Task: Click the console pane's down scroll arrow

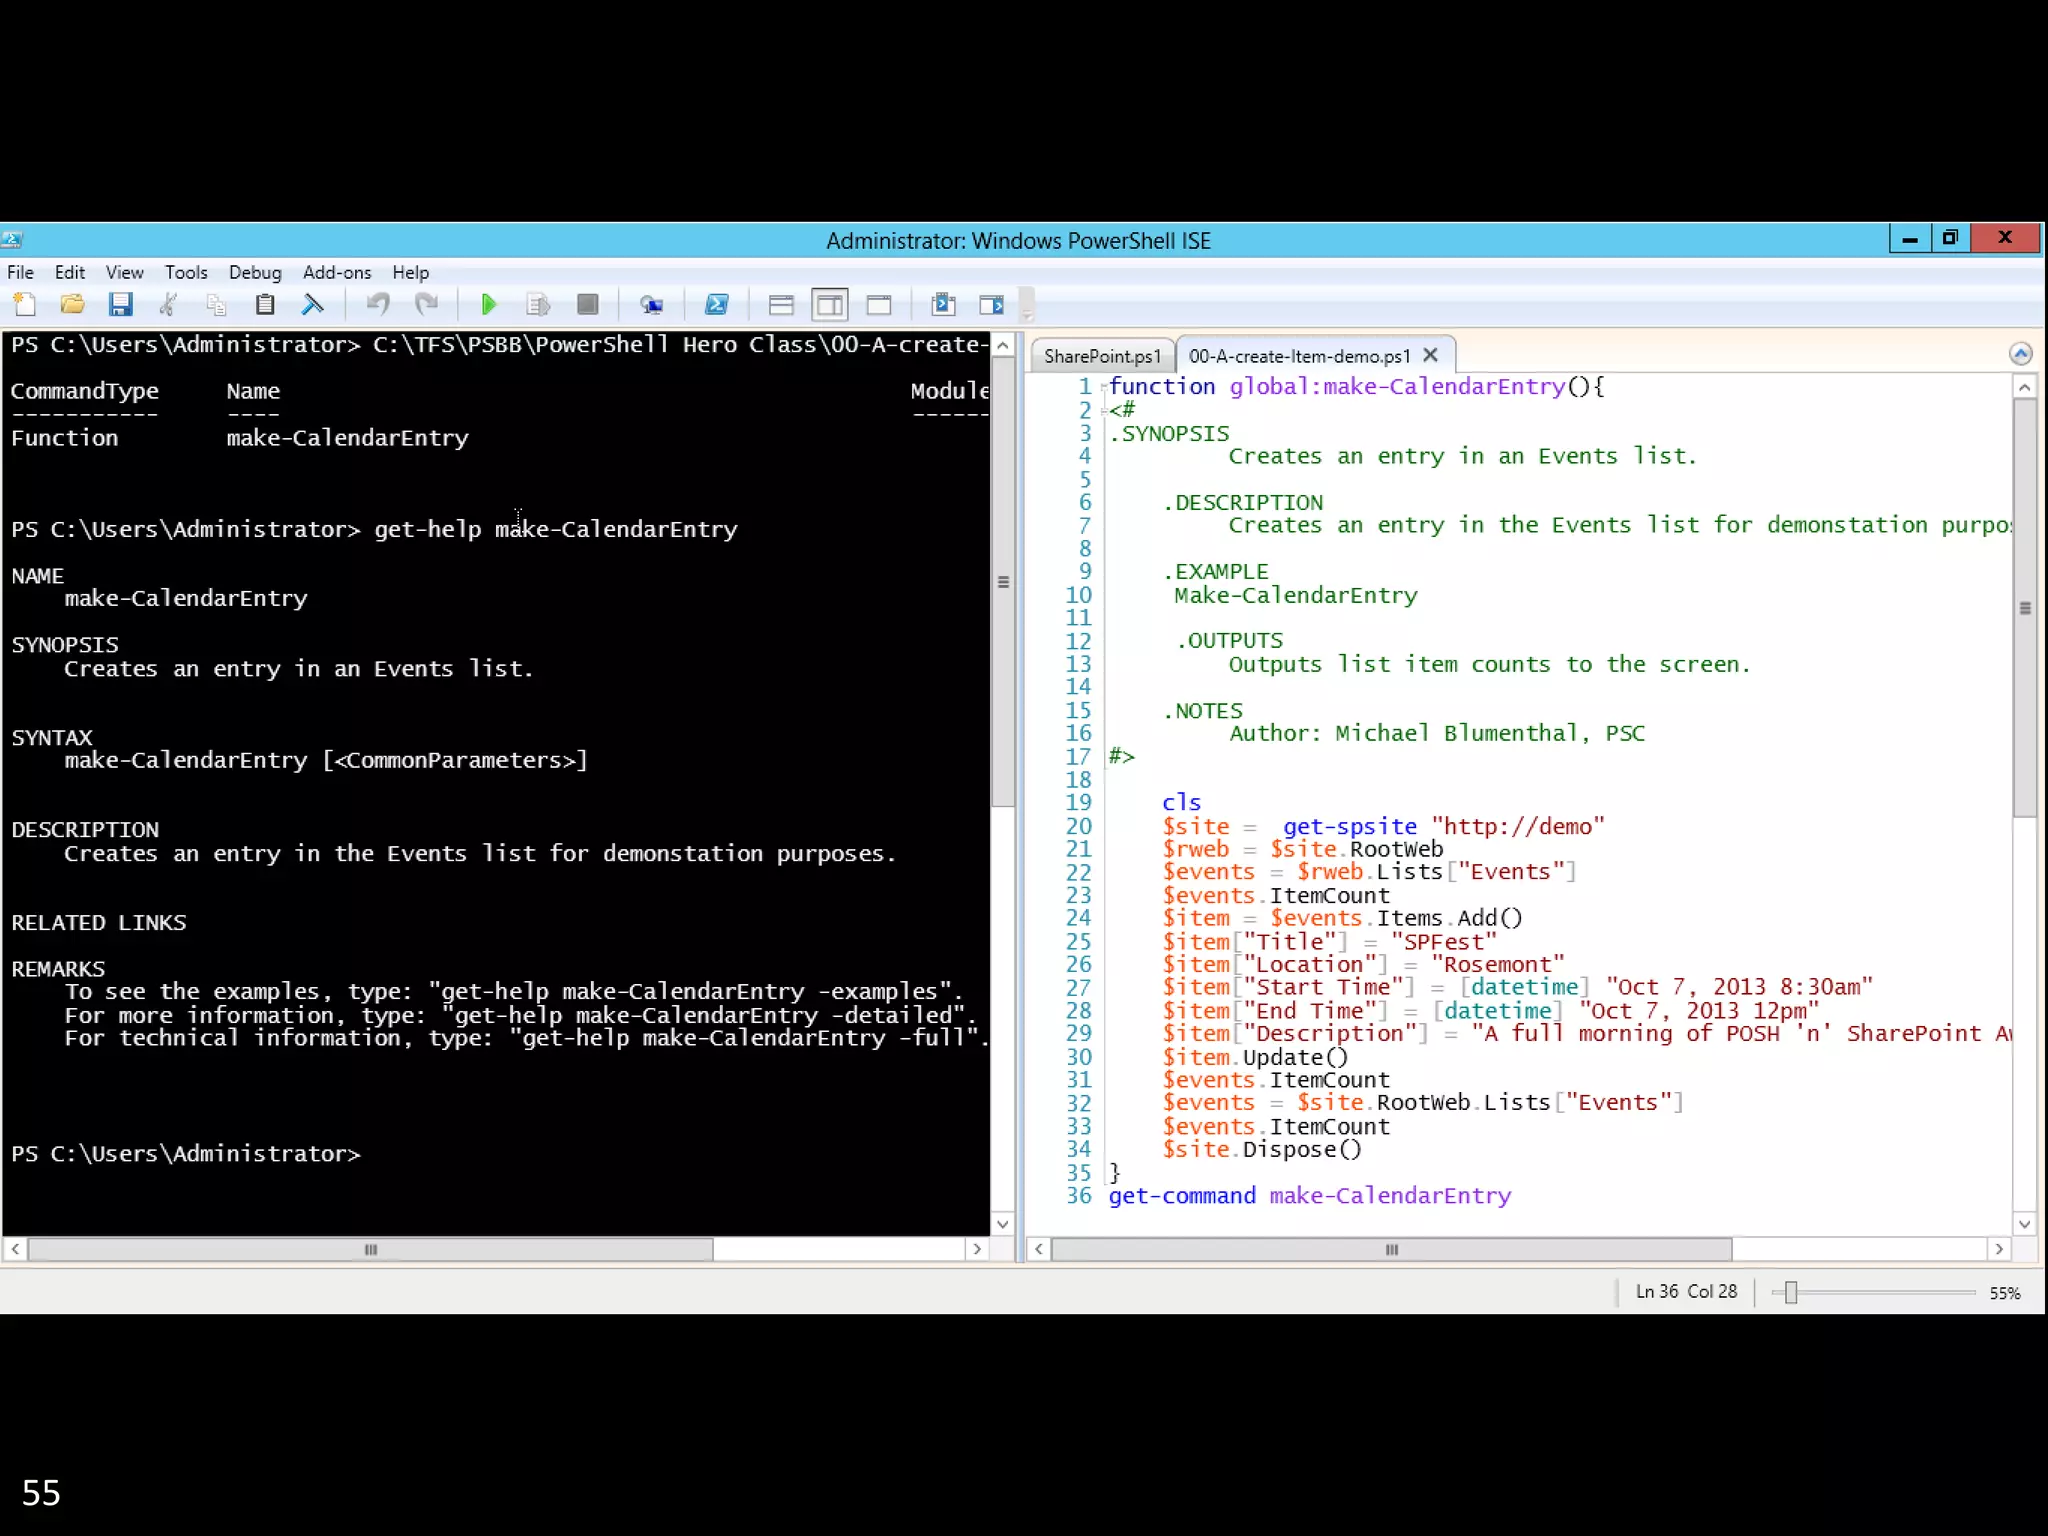Action: click(1003, 1223)
